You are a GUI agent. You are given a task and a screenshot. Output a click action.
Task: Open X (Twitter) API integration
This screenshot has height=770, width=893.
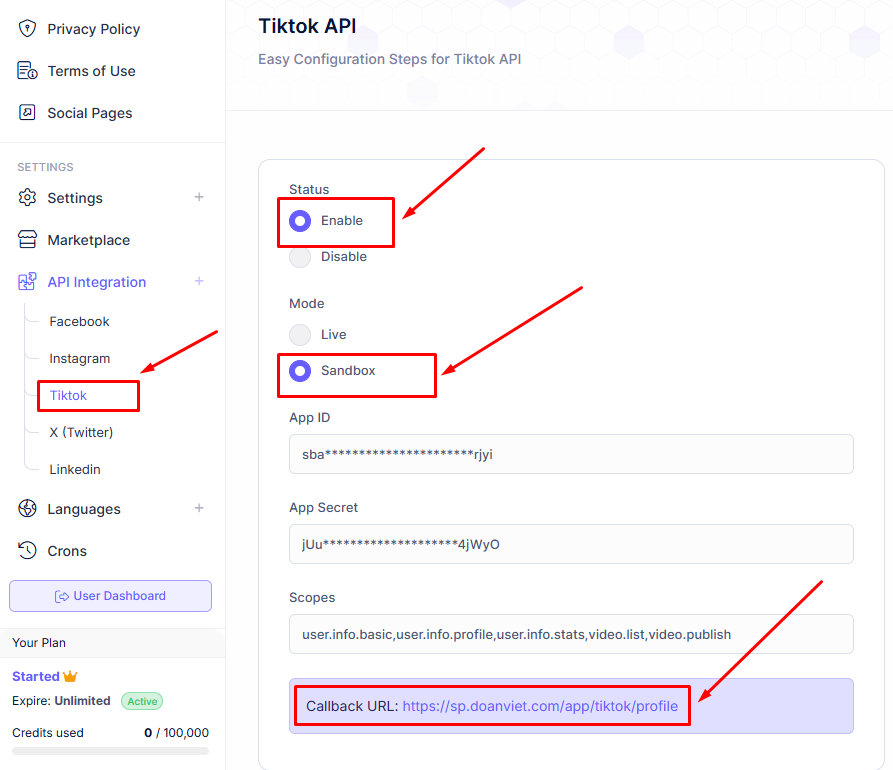point(81,433)
